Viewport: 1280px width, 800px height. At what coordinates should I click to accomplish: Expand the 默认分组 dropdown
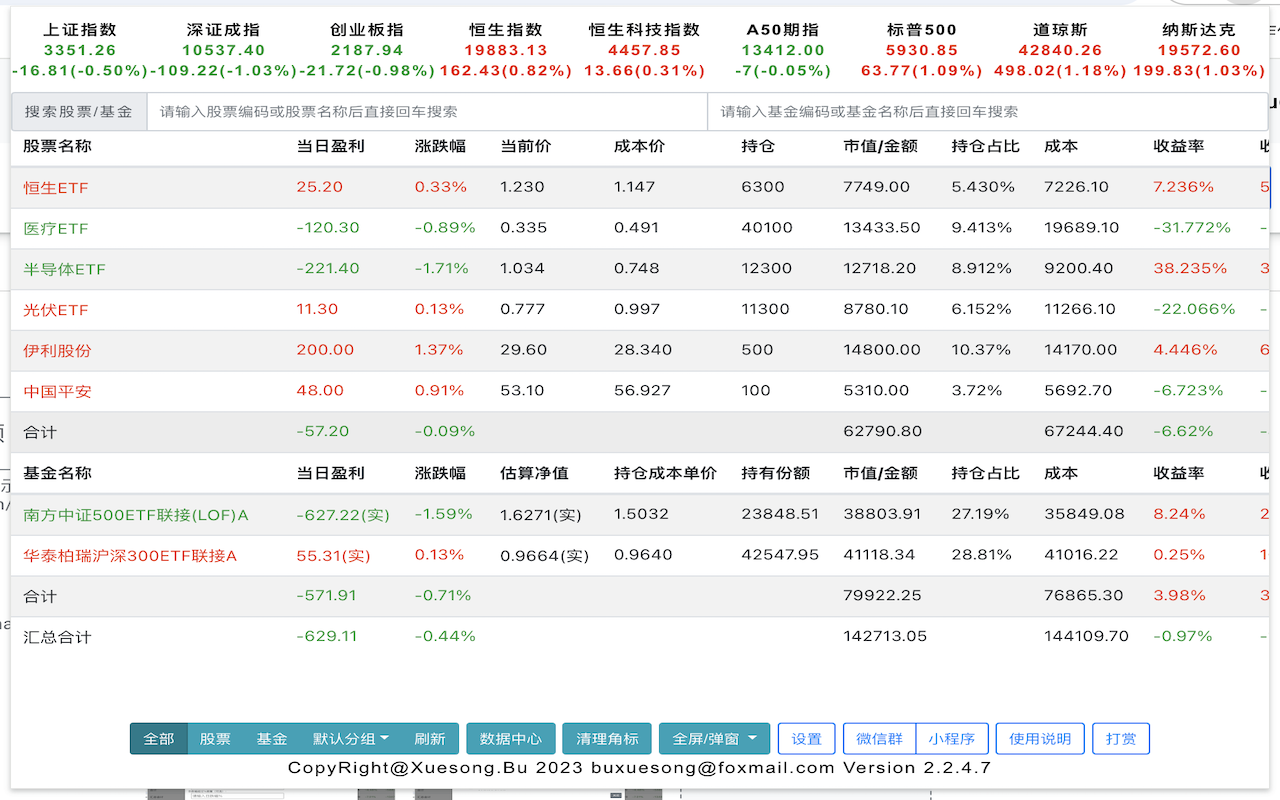[x=351, y=739]
